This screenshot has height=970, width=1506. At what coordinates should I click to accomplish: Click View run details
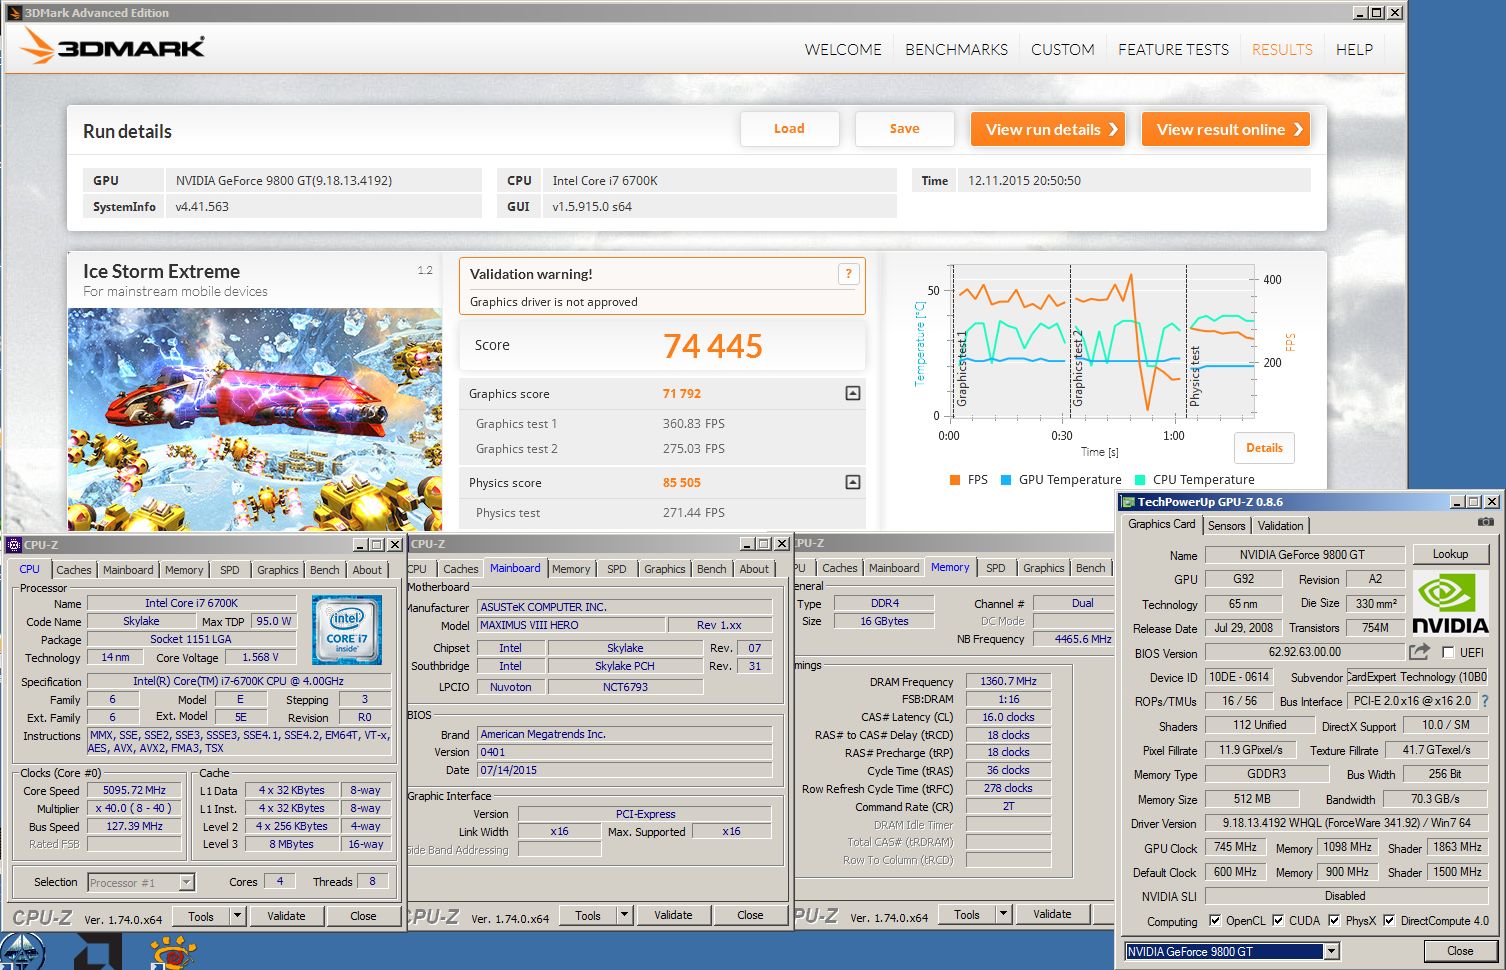[x=1048, y=129]
